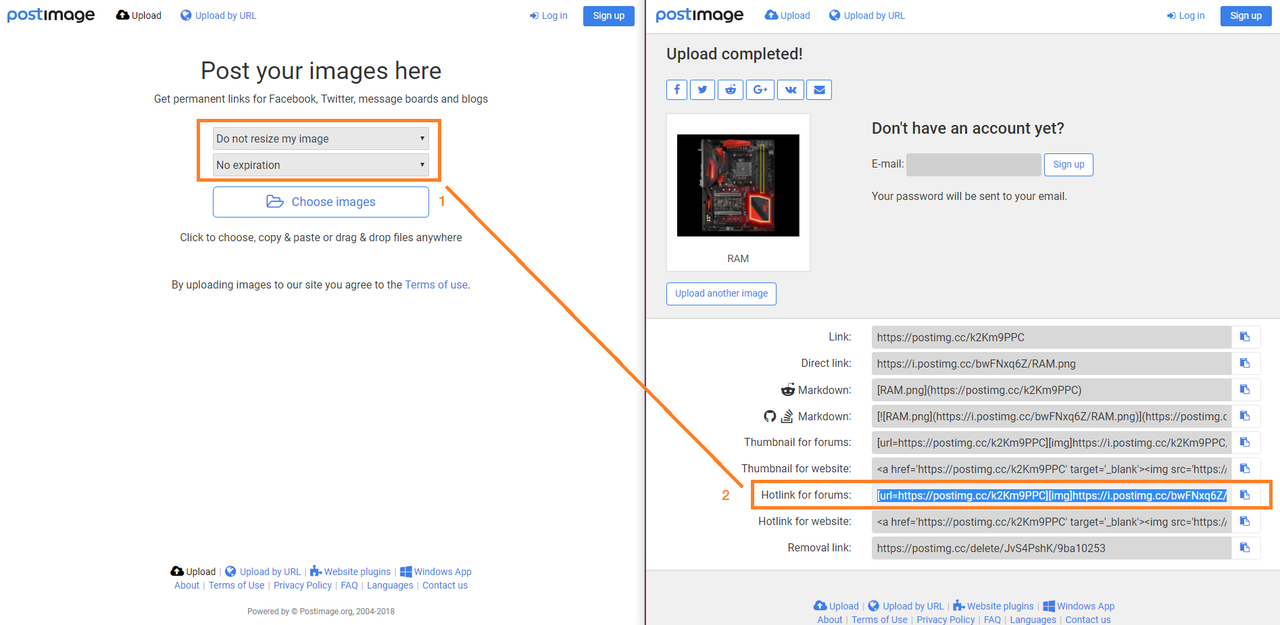The width and height of the screenshot is (1280, 625).
Task: Click Sign up button in right header
Action: pyautogui.click(x=1246, y=16)
